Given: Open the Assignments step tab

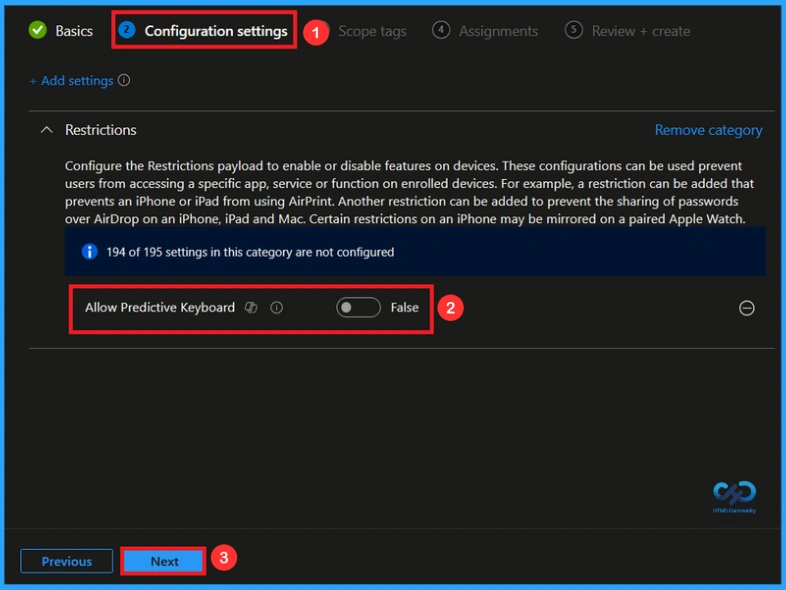Looking at the screenshot, I should (x=485, y=31).
